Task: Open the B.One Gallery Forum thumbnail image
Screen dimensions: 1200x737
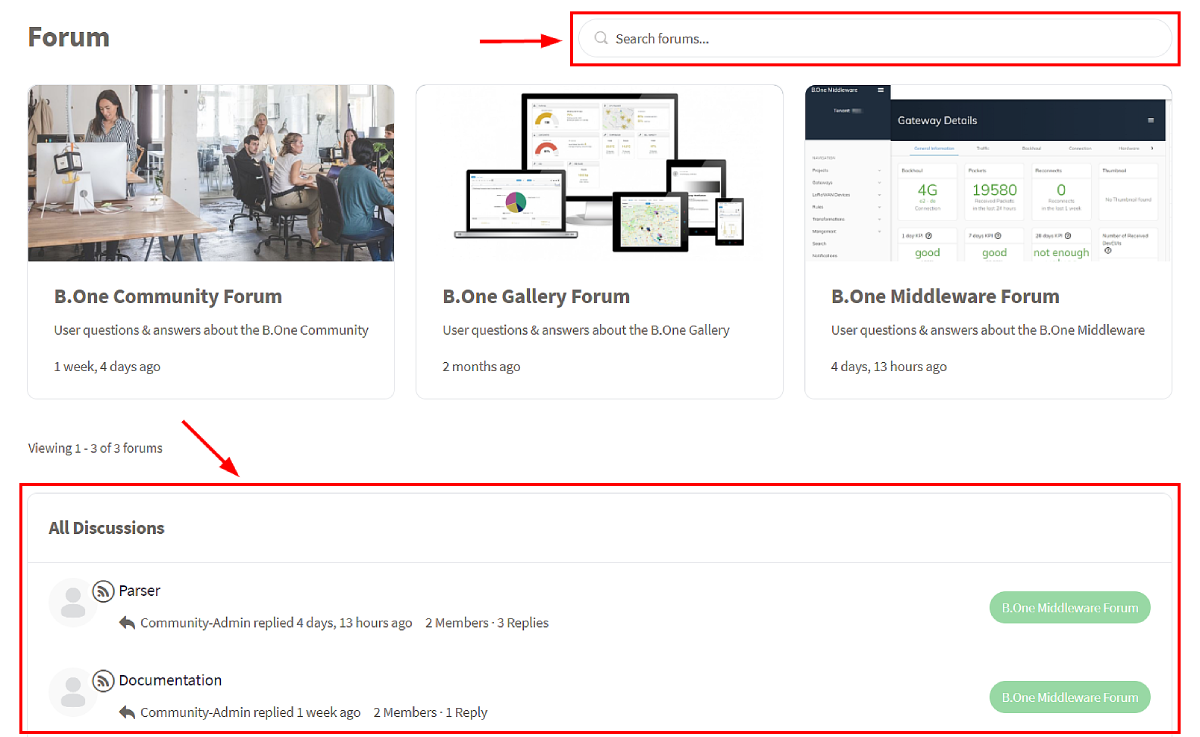Action: point(599,173)
